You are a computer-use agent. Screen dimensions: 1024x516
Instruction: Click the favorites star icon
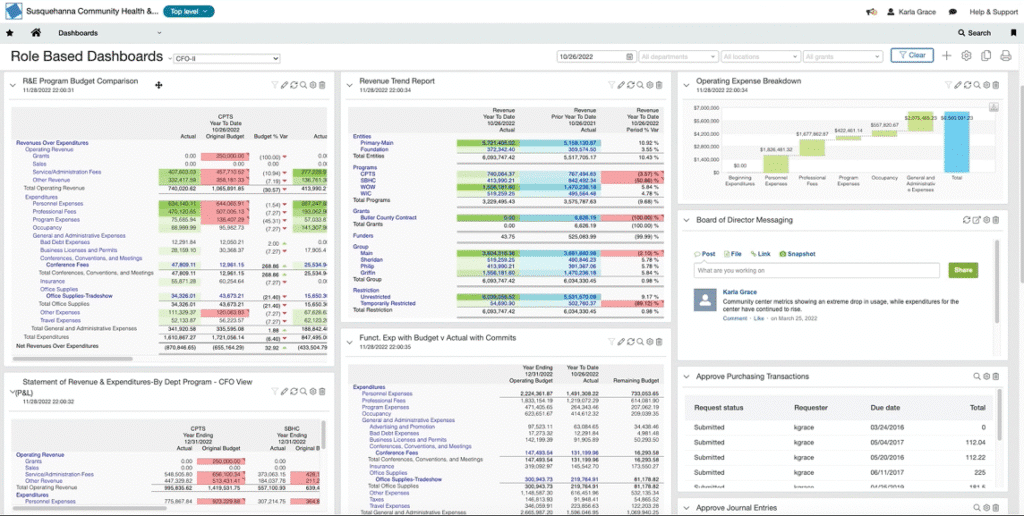9,33
